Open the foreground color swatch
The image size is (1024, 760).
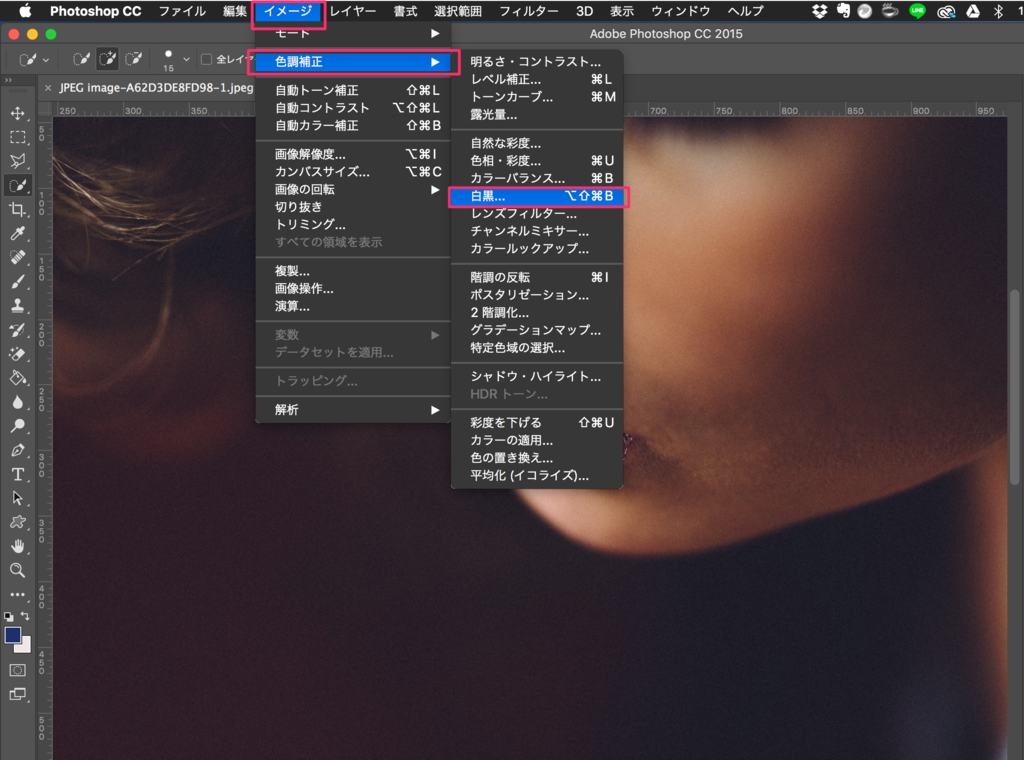[13, 635]
